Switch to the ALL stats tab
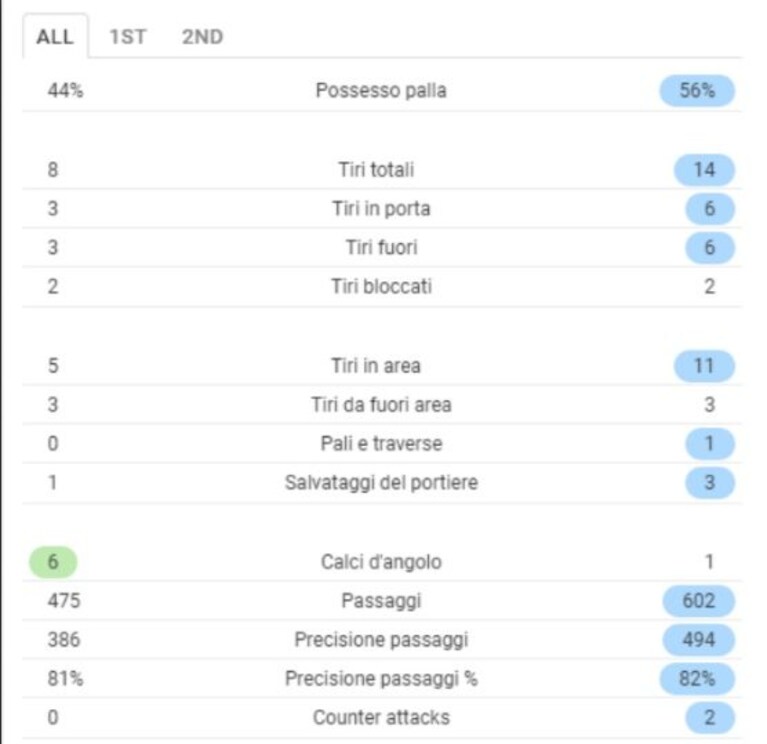The image size is (767, 744). click(x=55, y=37)
